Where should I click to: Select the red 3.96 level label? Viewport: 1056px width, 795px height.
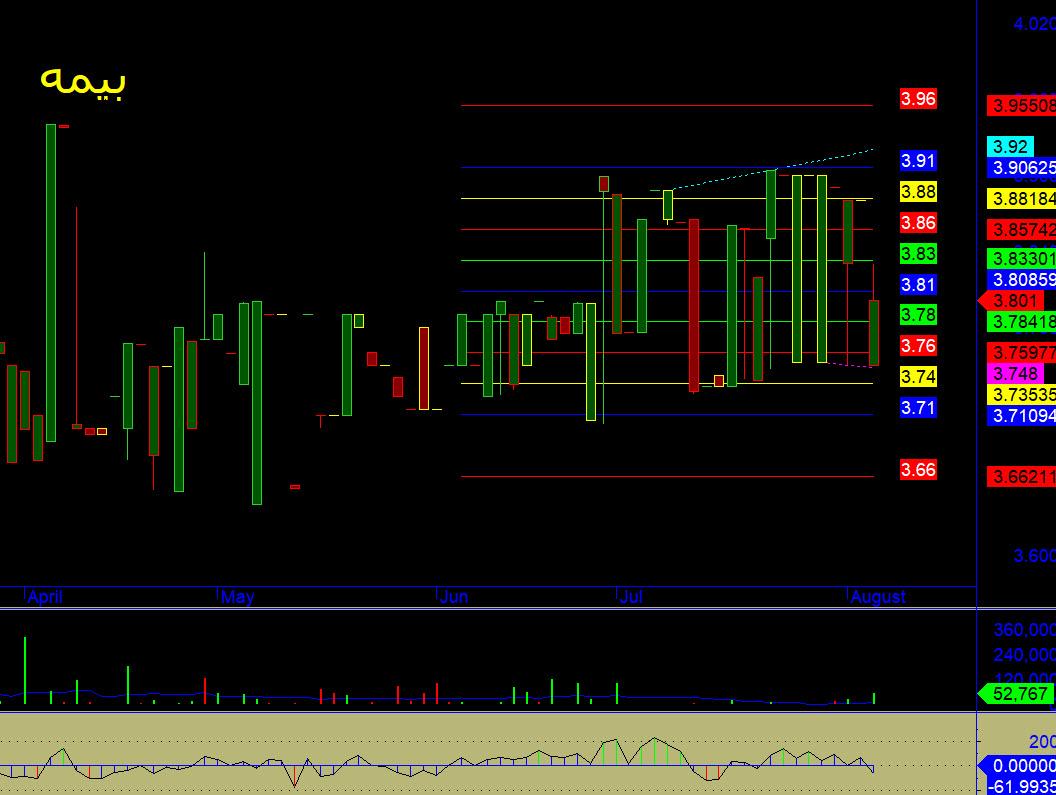(918, 99)
